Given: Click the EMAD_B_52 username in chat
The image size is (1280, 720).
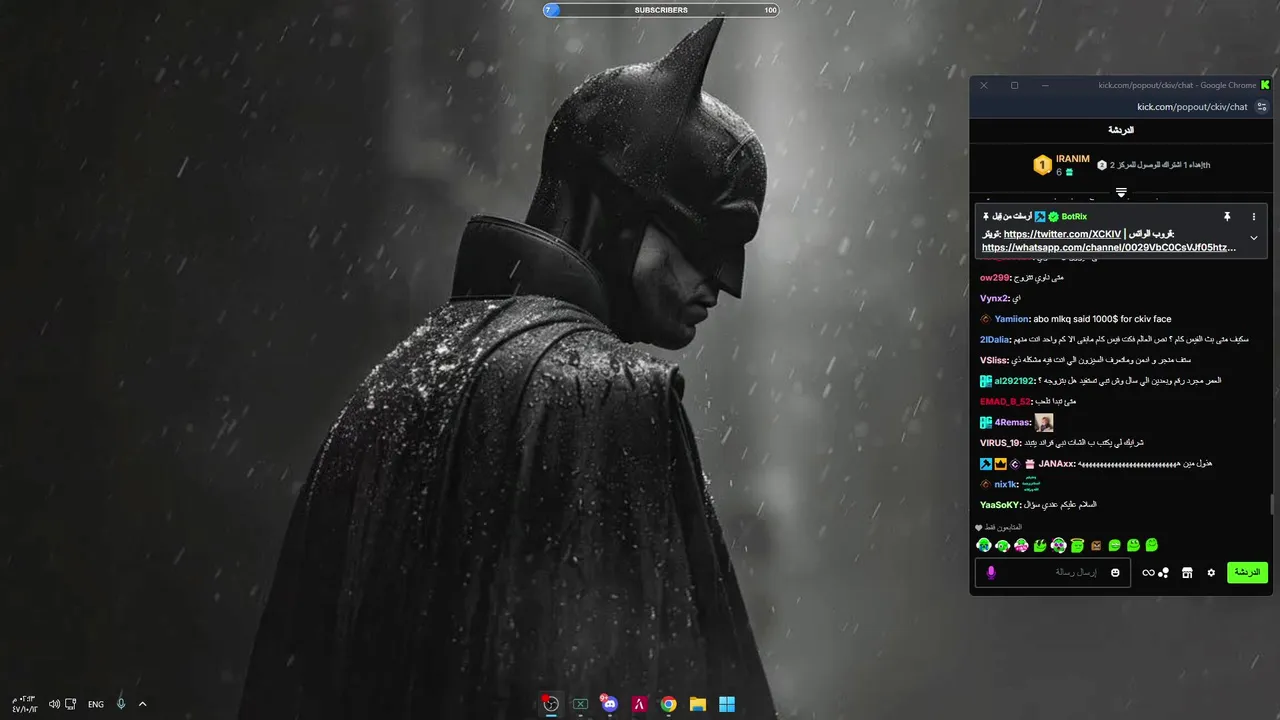Looking at the screenshot, I should pos(1005,401).
